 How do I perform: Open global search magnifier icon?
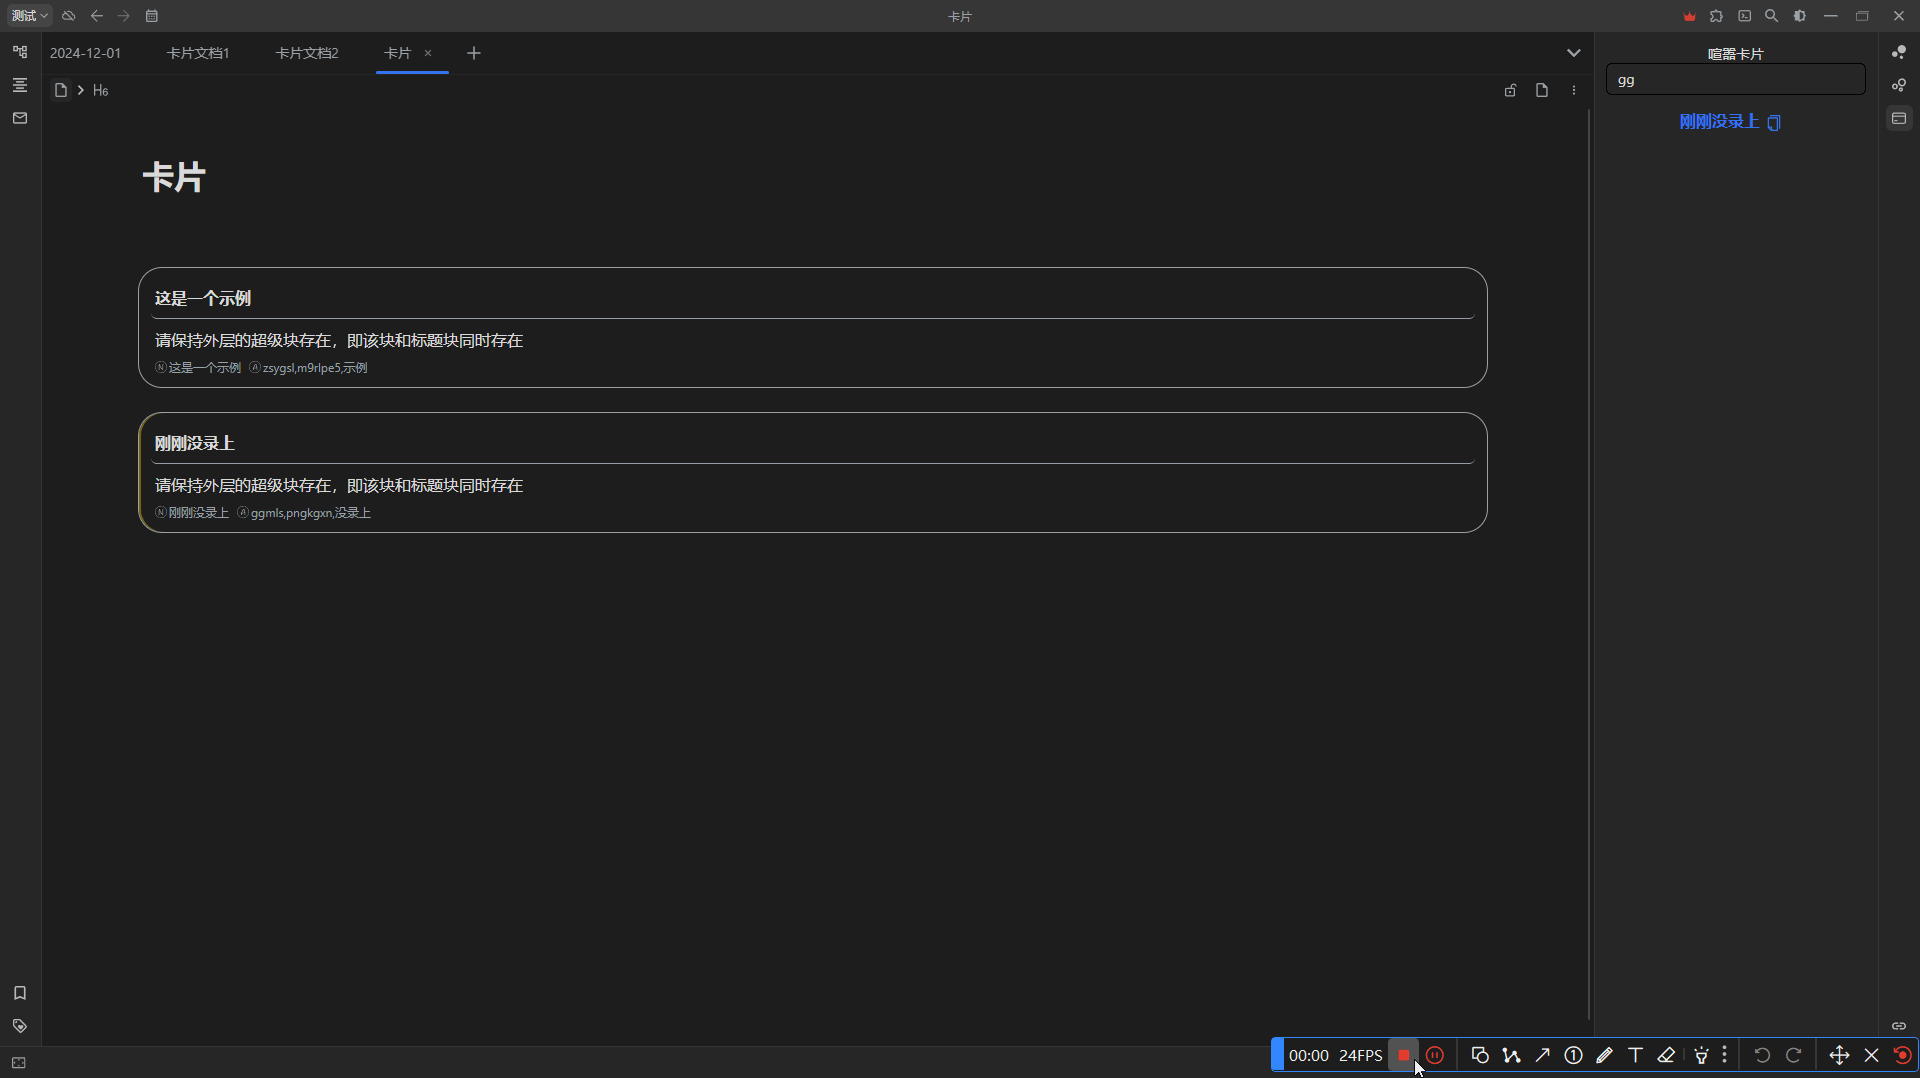(x=1771, y=16)
